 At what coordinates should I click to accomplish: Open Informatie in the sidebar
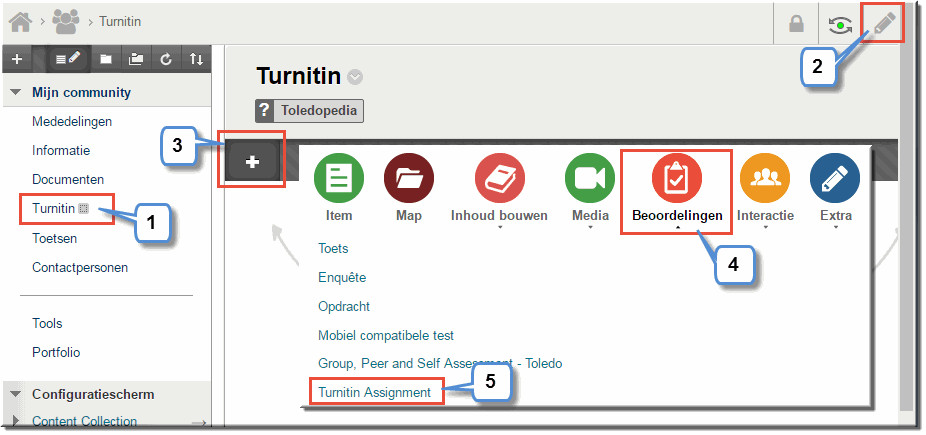61,151
